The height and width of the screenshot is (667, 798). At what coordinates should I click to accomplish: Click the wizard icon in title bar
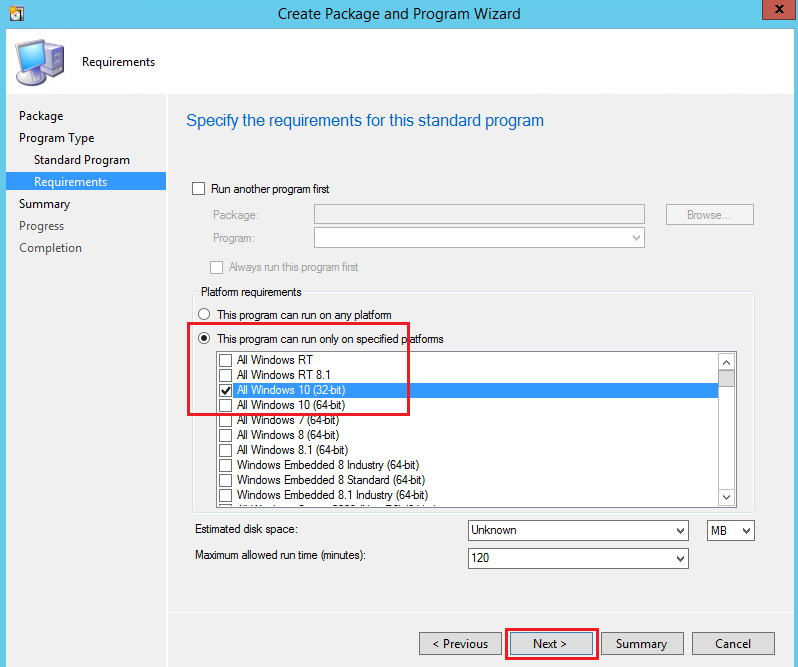11,13
